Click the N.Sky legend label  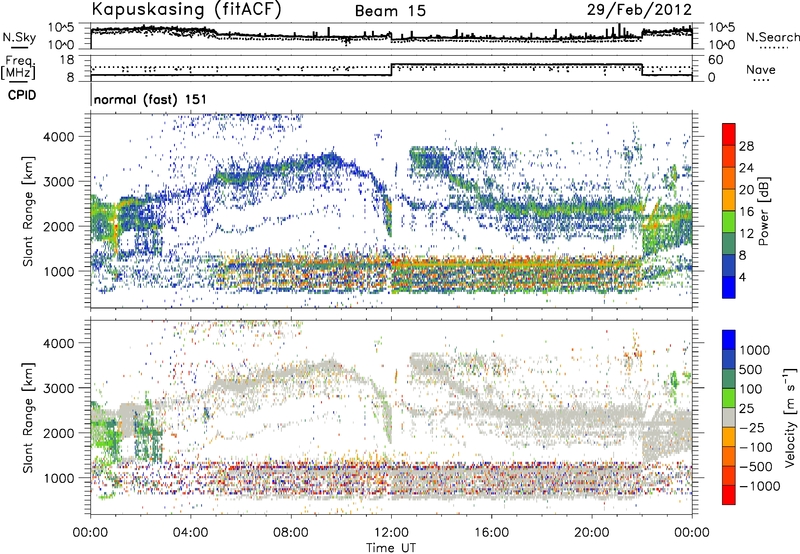[19, 37]
